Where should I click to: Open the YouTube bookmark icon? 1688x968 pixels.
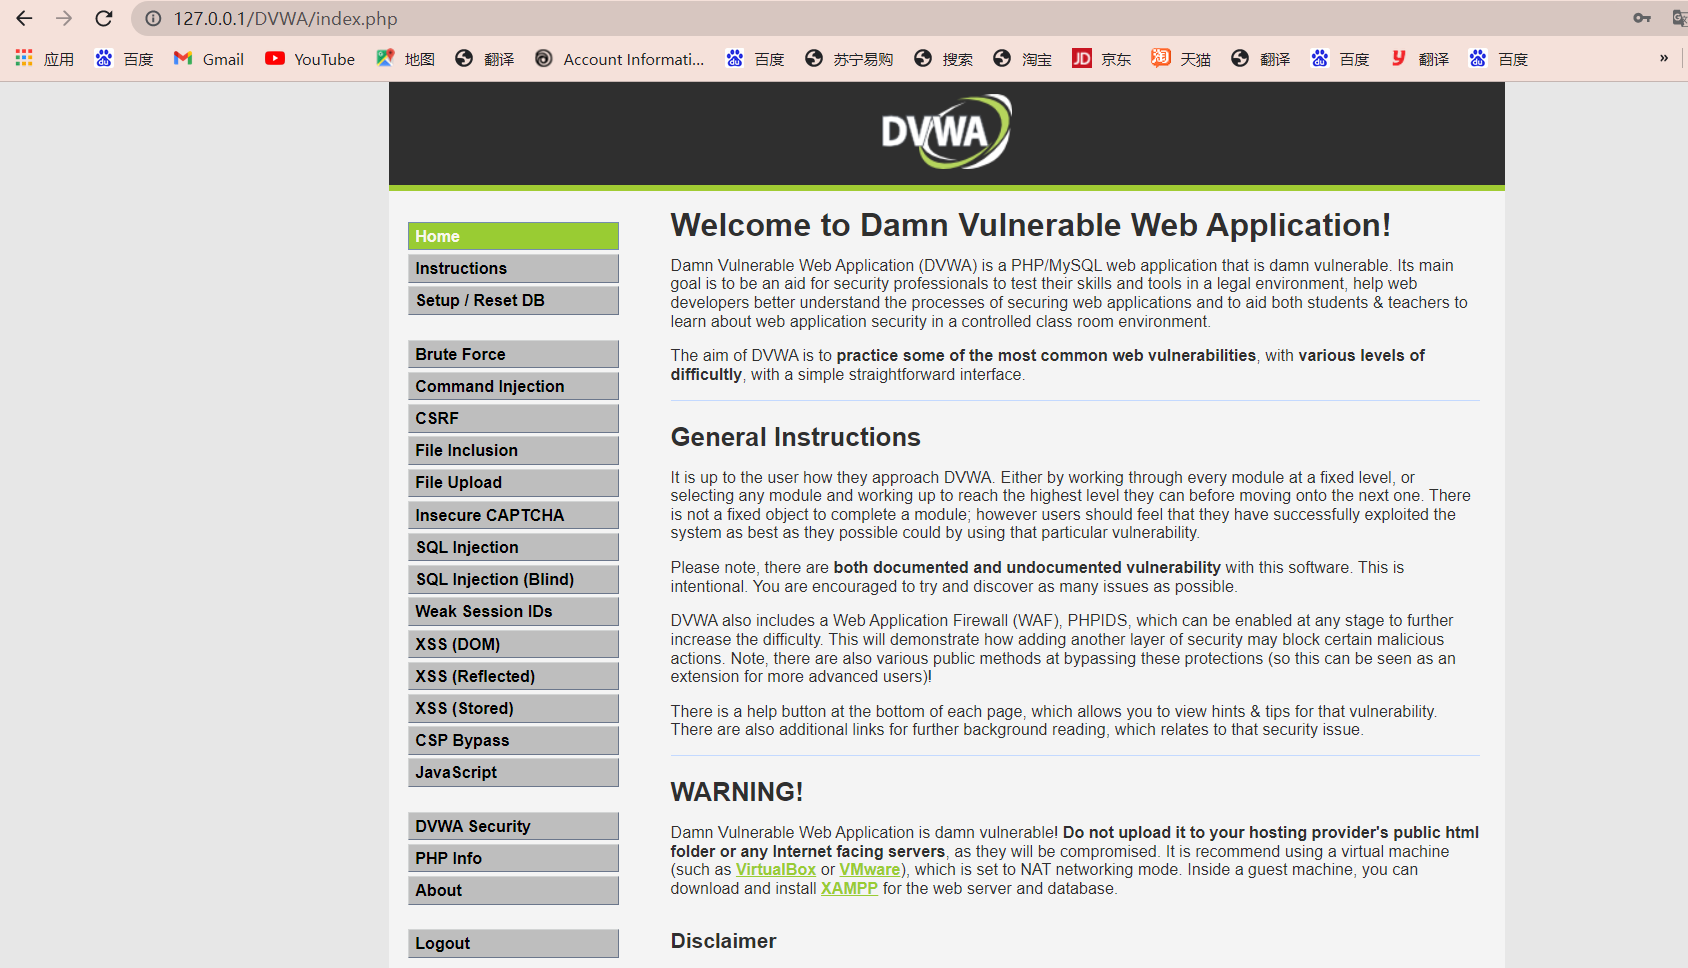(274, 59)
